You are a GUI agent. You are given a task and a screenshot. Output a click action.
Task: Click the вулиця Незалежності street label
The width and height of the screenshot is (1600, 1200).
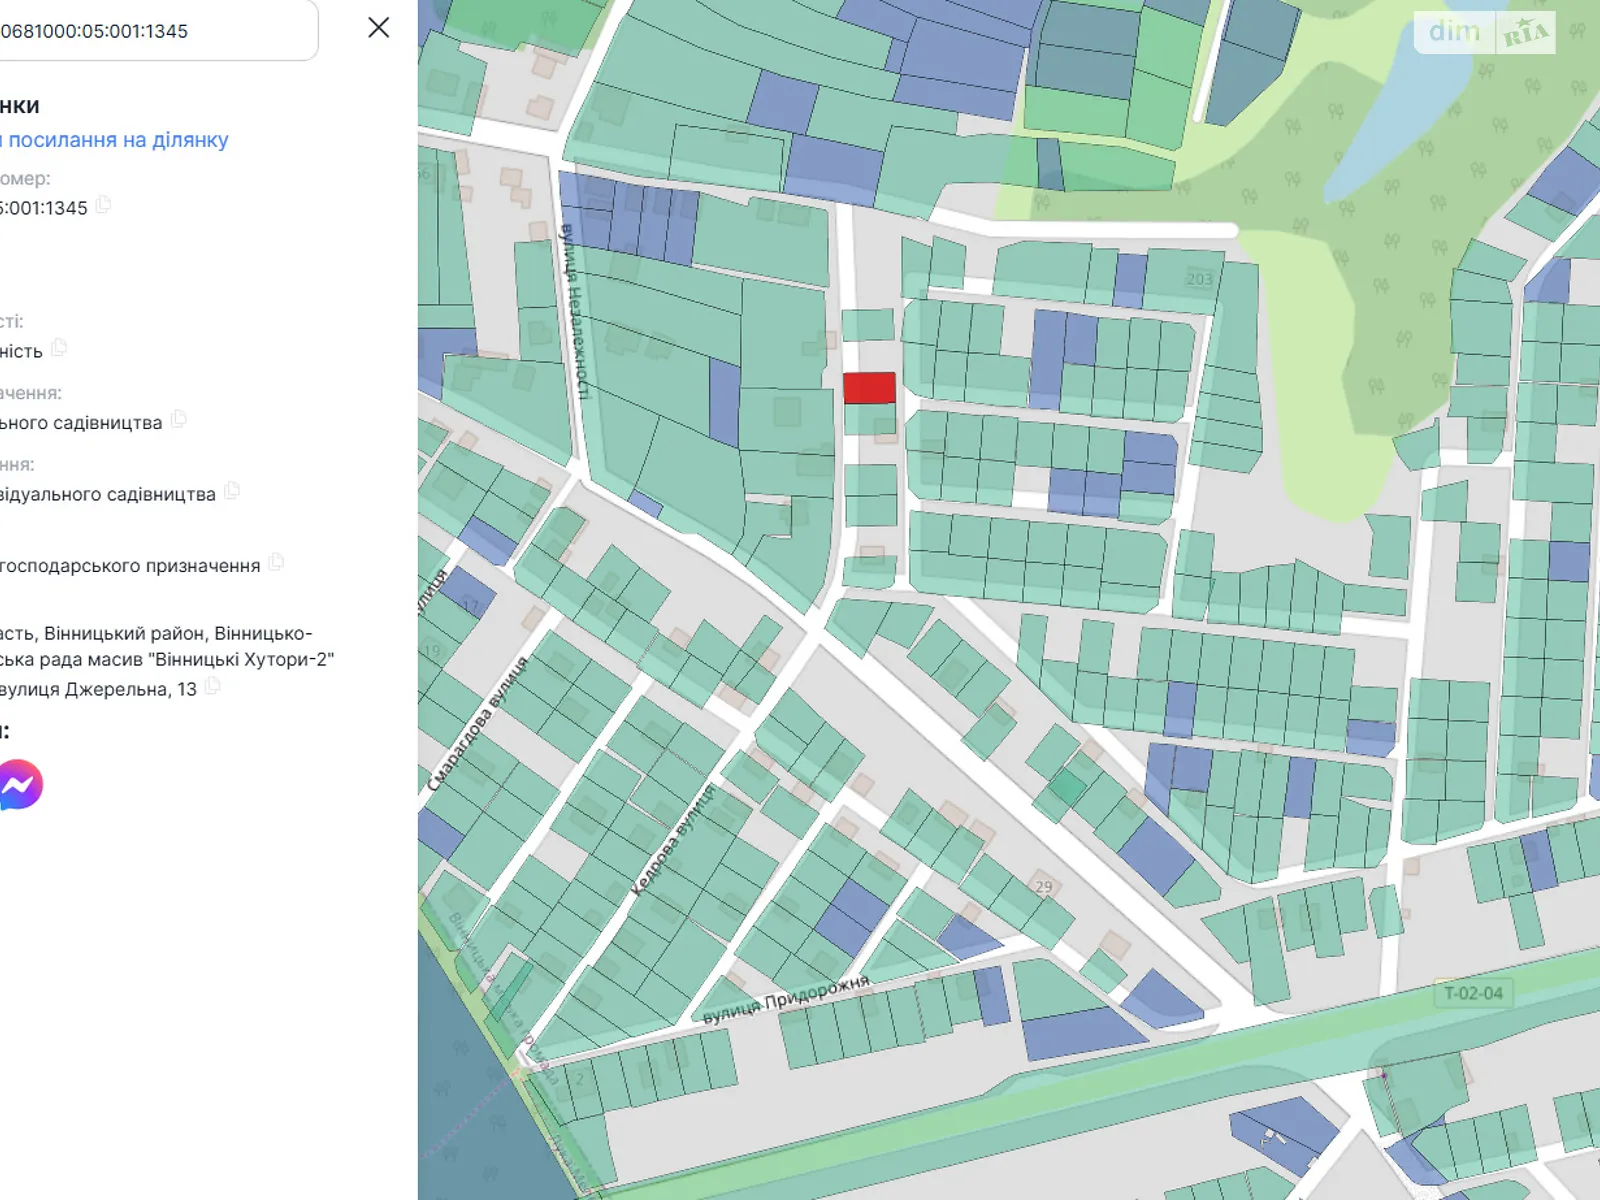click(x=573, y=312)
